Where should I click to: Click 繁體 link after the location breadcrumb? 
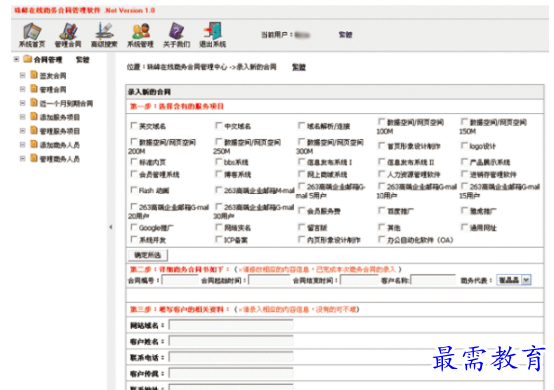coord(299,67)
